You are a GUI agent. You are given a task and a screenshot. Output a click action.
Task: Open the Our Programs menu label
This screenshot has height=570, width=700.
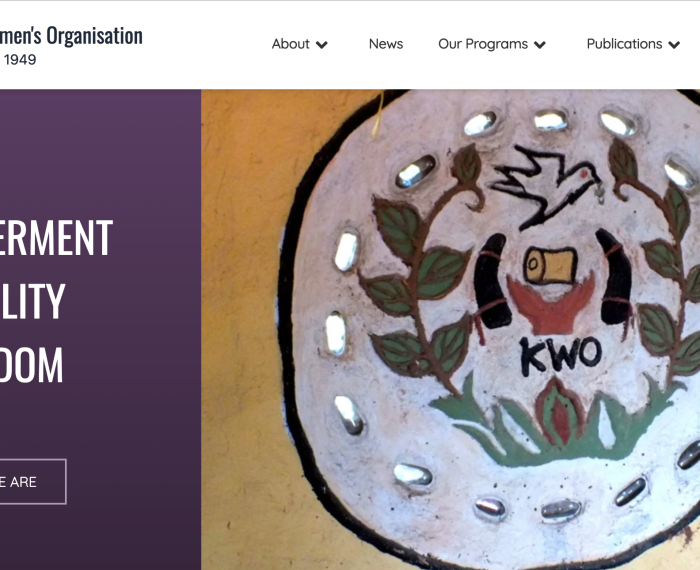coord(483,44)
